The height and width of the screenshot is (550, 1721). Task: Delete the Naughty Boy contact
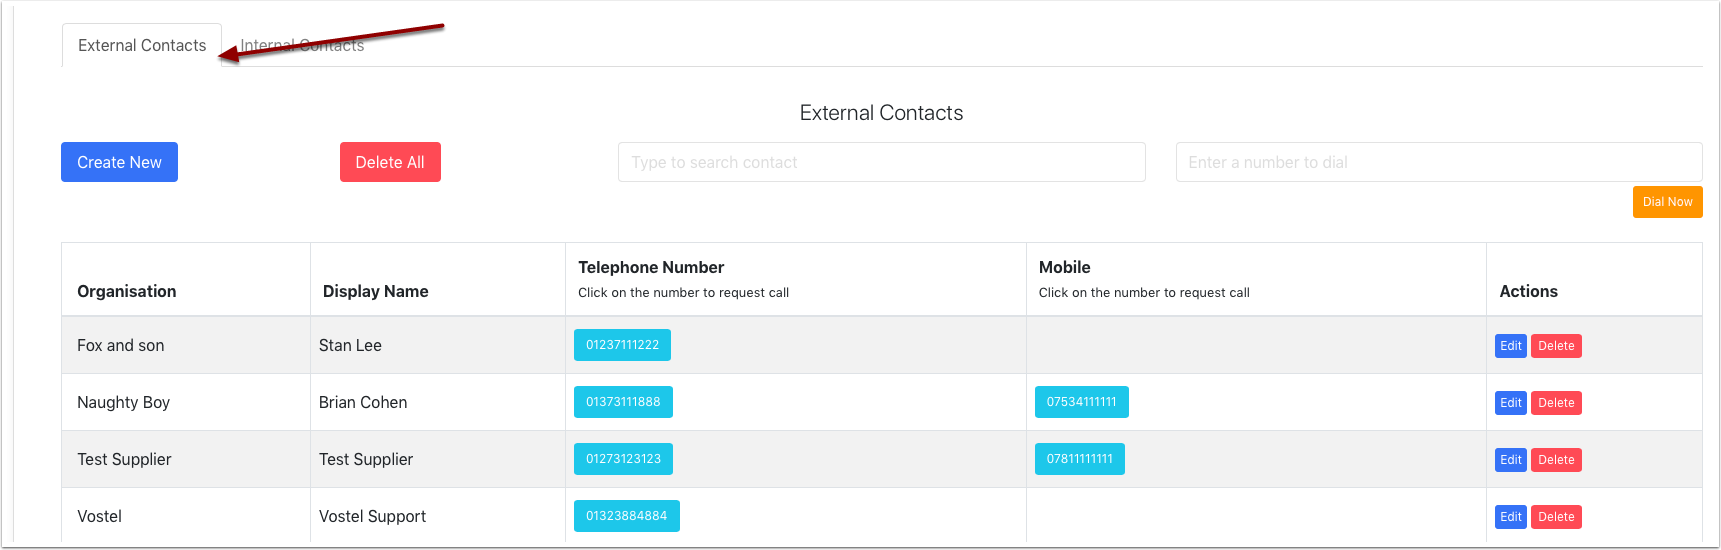pos(1556,403)
